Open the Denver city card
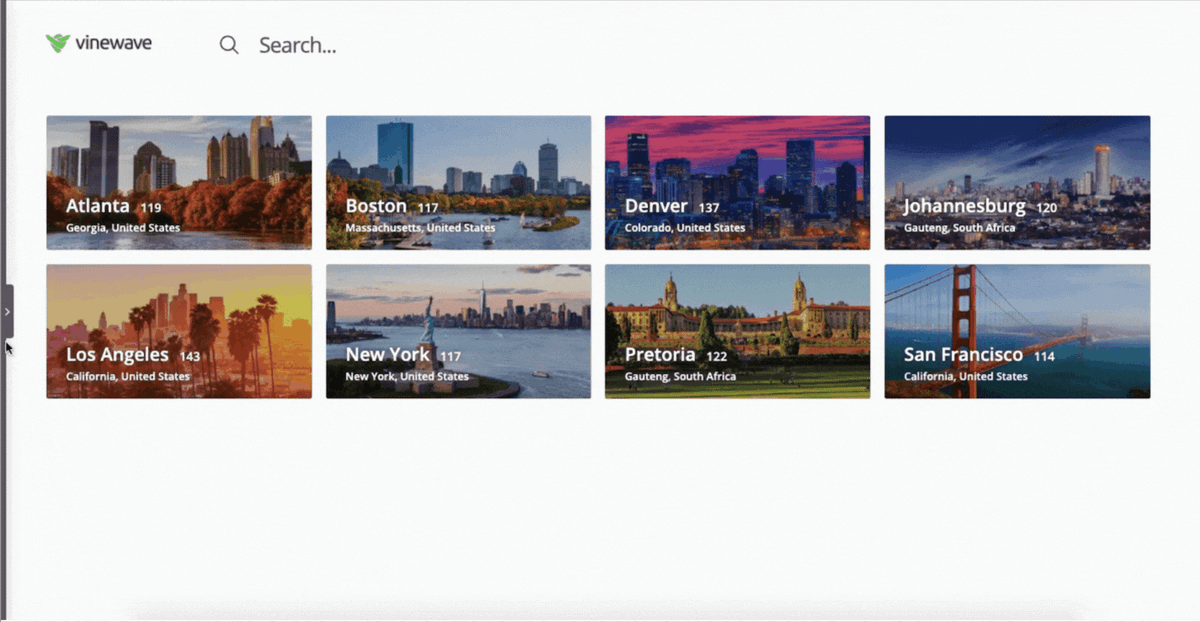This screenshot has width=1200, height=622. 737,182
